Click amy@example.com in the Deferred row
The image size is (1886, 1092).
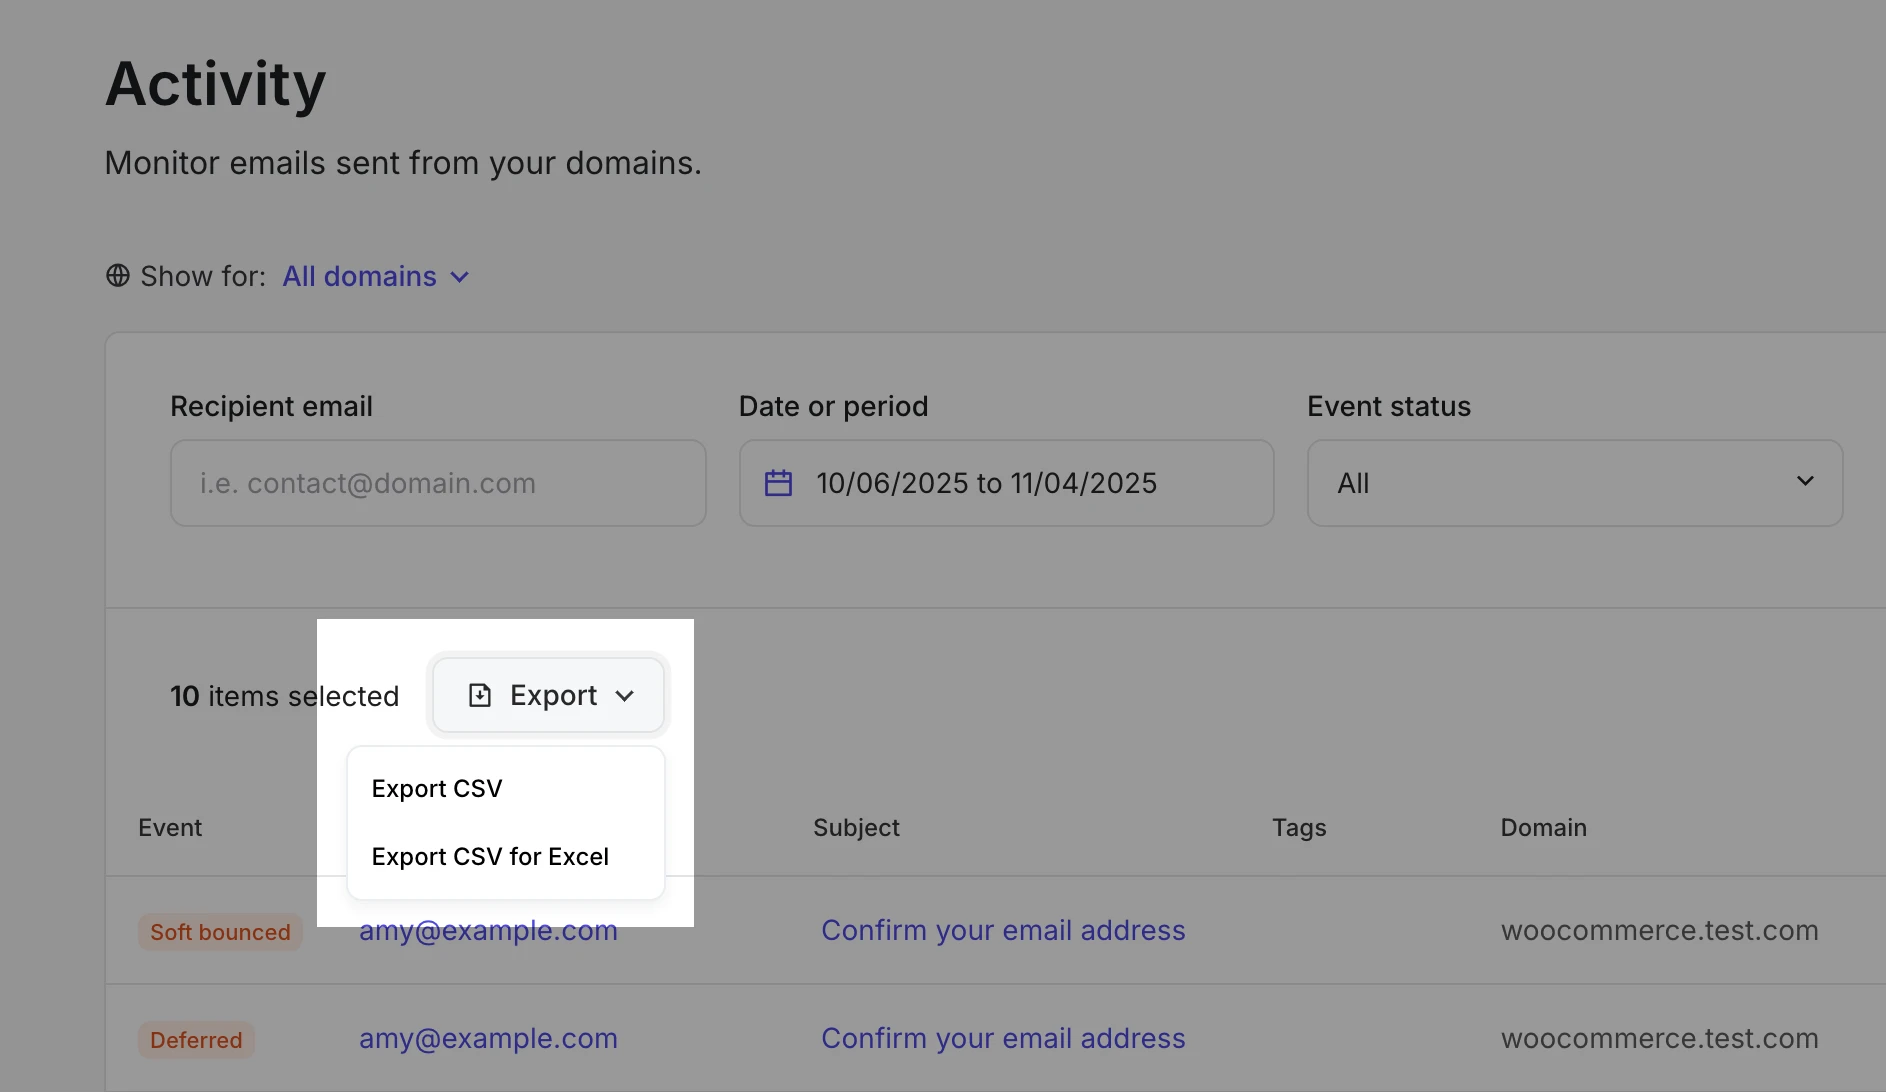click(489, 1038)
